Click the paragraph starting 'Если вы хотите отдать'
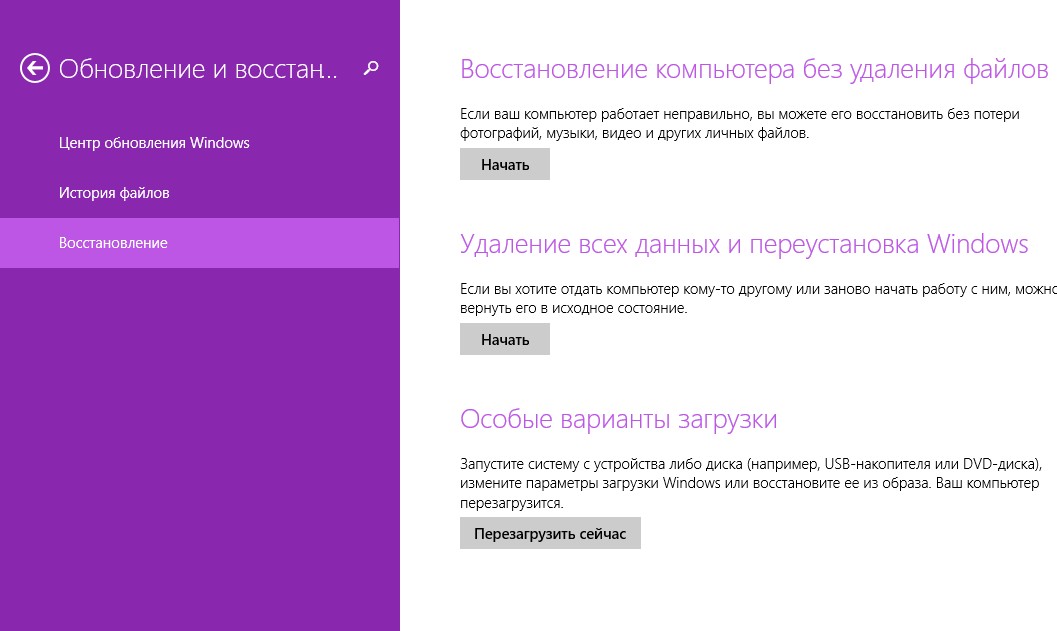This screenshot has height=631, width=1057. (x=758, y=299)
